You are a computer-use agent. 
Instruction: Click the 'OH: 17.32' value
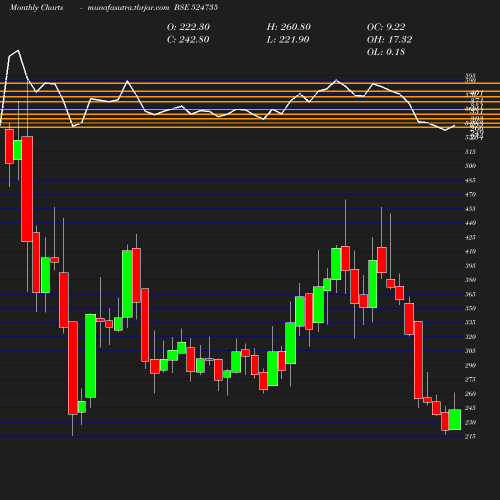389,40
